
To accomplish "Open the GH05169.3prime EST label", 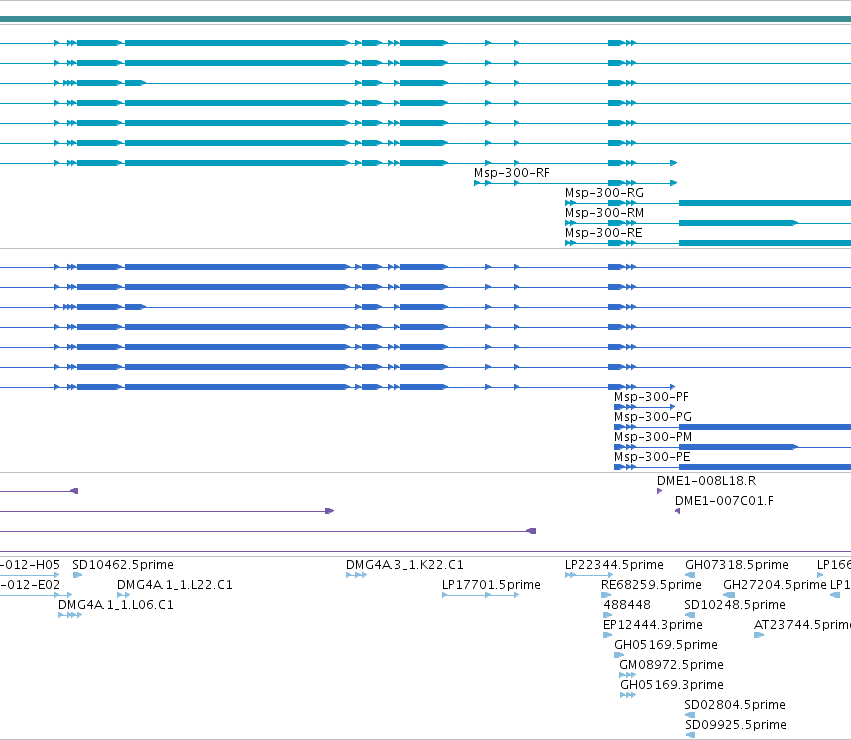I will pos(672,685).
